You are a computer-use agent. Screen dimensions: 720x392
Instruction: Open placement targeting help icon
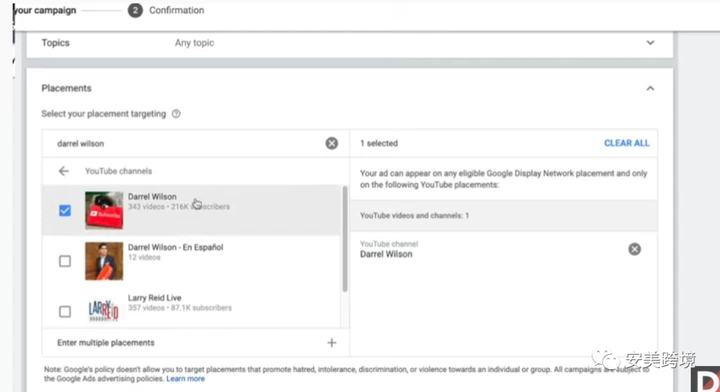(x=176, y=114)
